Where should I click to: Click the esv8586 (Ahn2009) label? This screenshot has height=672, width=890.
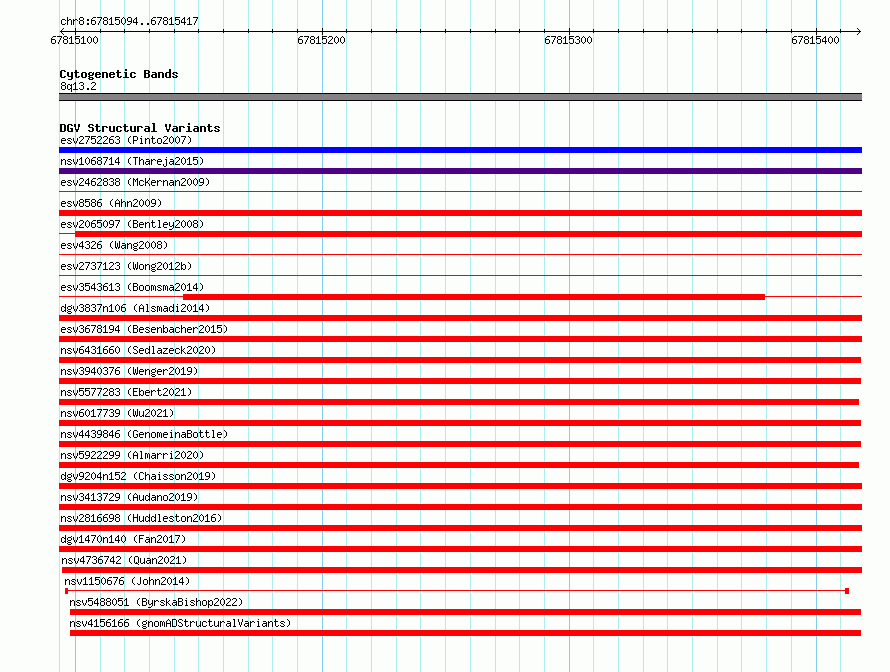tap(111, 203)
